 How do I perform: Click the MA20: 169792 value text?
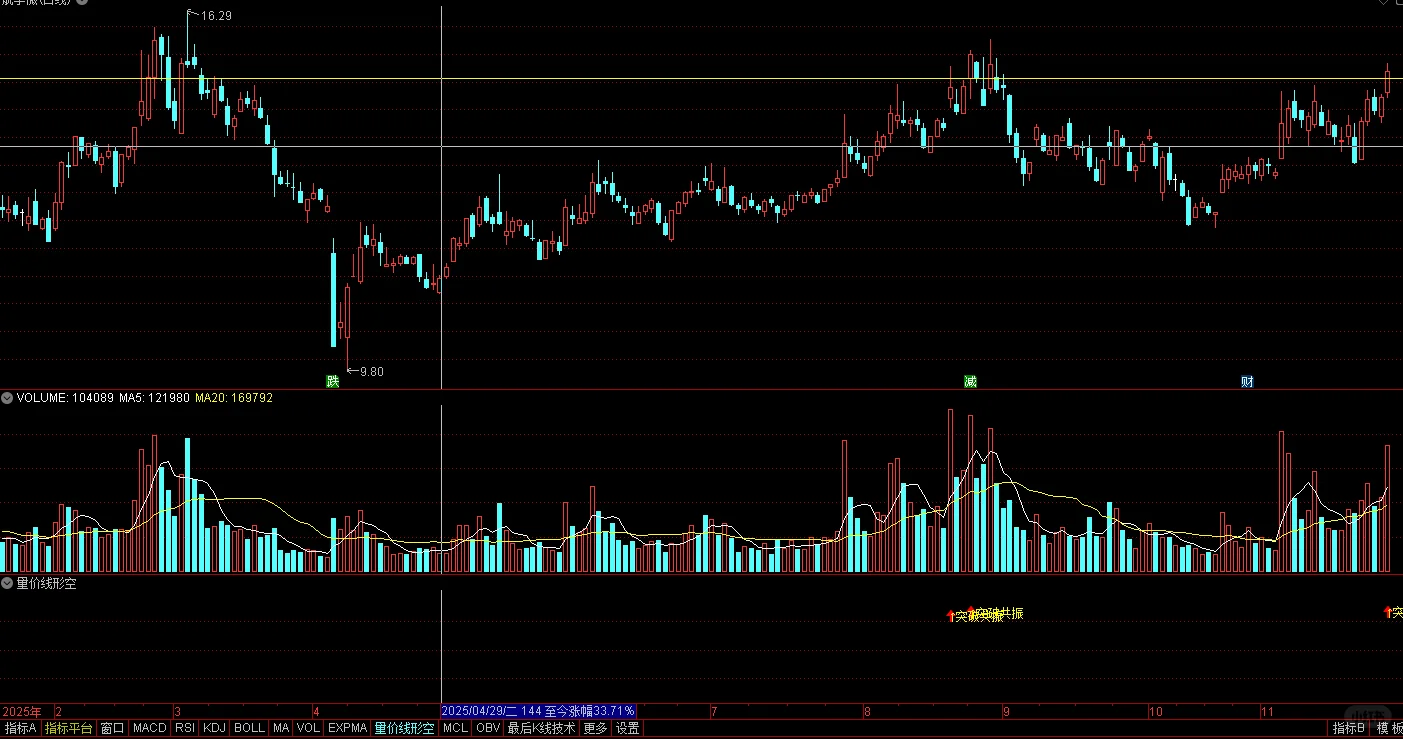[x=233, y=398]
